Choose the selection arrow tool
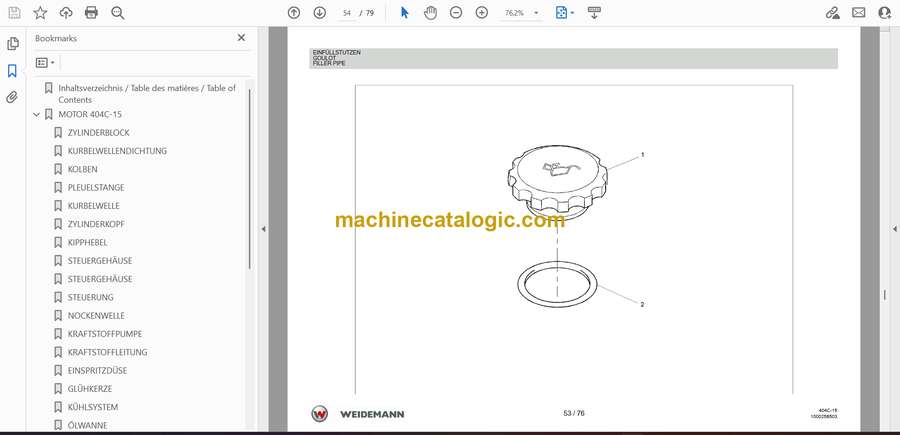This screenshot has height=435, width=900. coord(405,13)
